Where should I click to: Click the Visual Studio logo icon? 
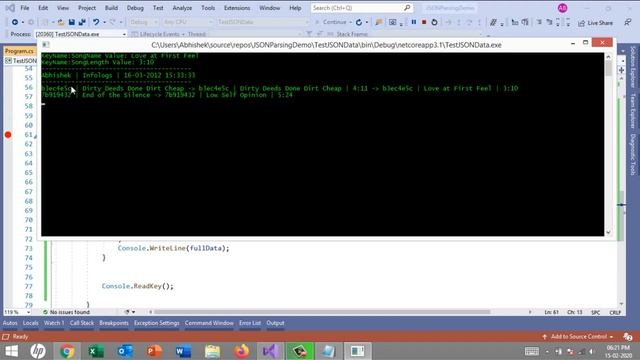click(10, 8)
